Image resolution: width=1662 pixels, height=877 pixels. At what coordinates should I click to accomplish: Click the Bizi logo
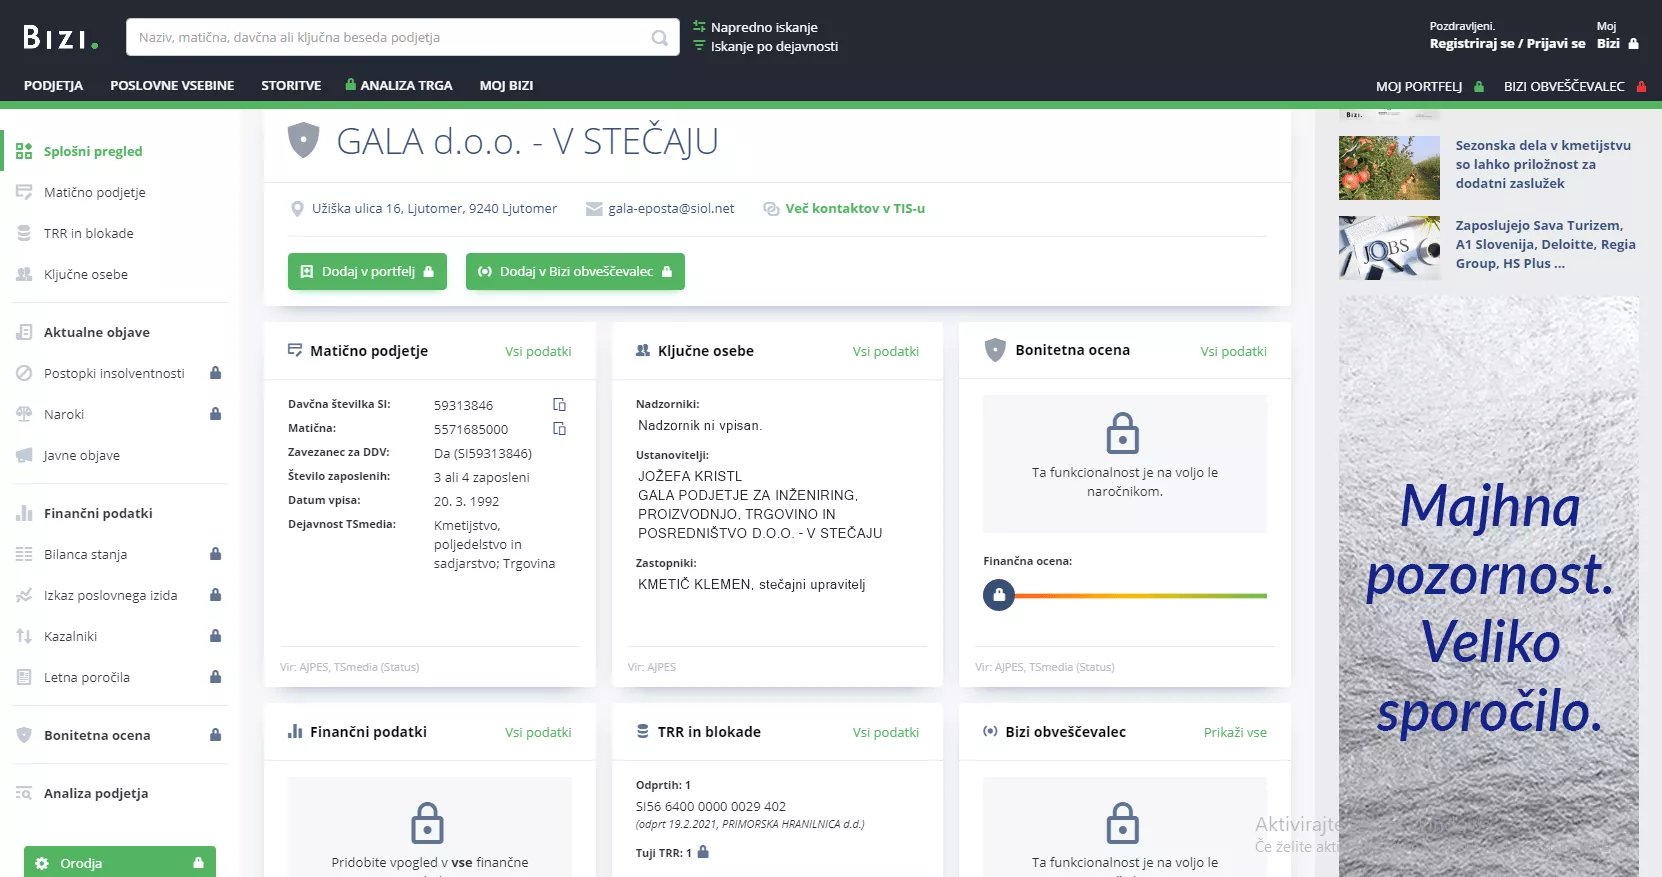[x=60, y=38]
